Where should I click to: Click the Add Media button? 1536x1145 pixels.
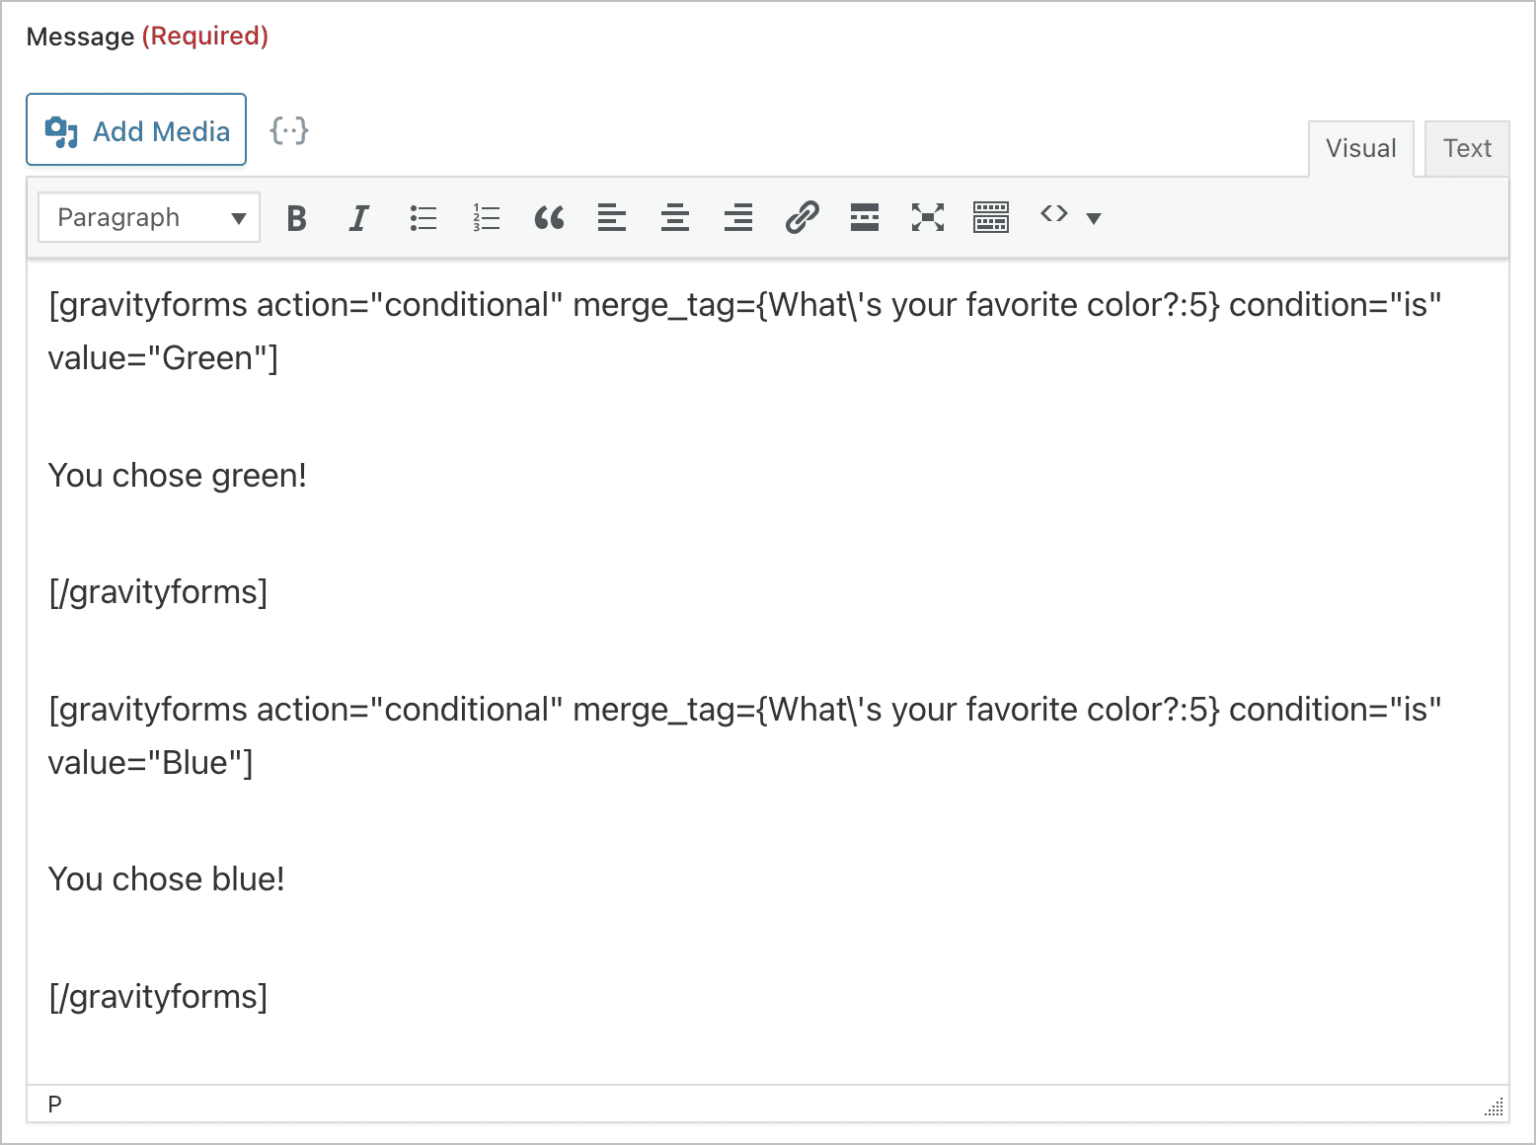136,130
